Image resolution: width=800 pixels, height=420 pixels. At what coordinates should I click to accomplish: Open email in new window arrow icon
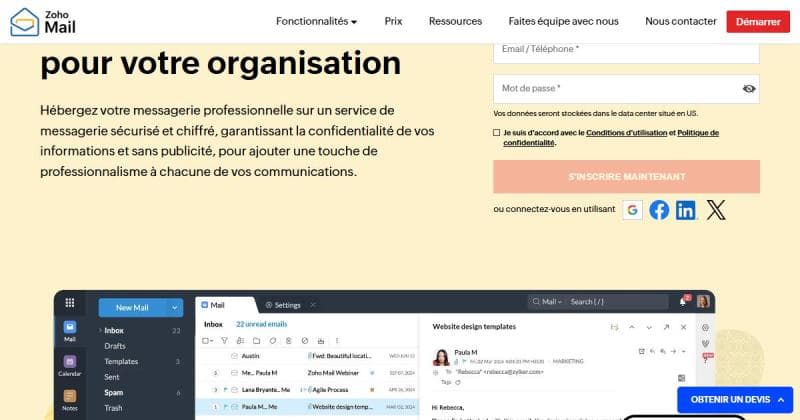point(666,327)
